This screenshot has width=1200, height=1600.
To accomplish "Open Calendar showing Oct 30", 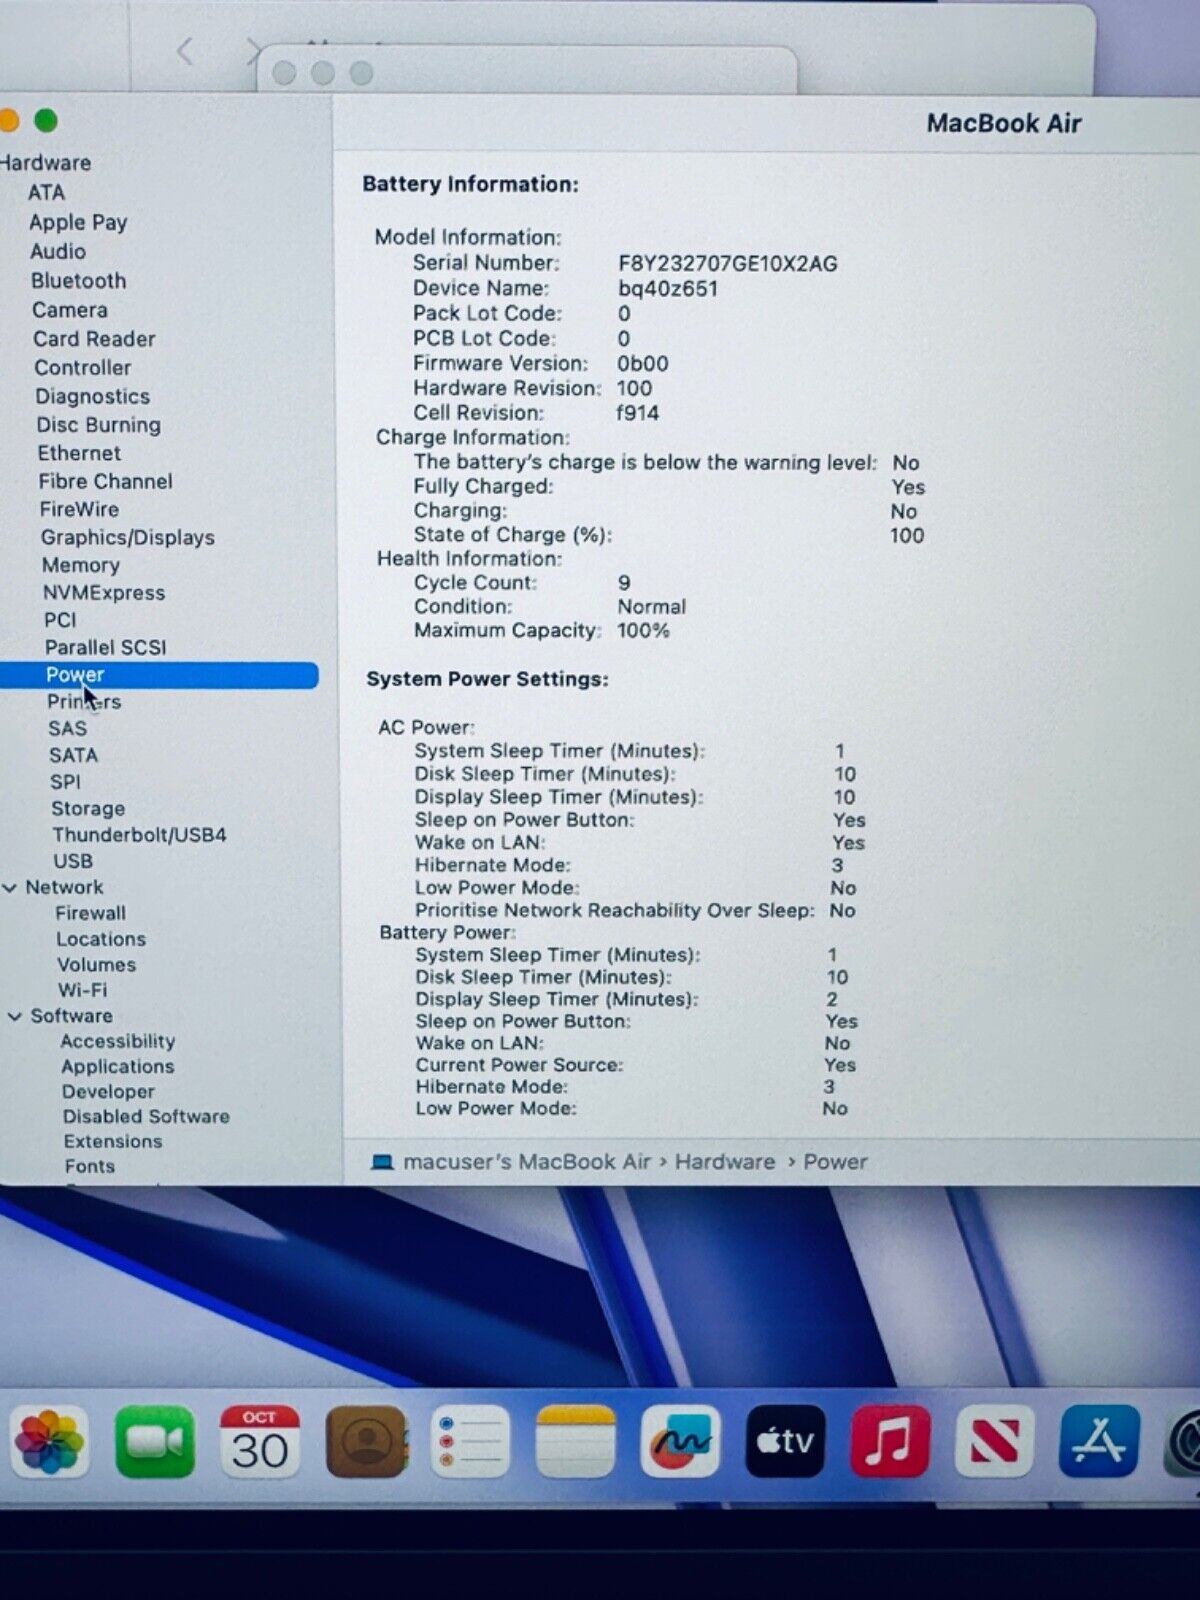I will coord(259,1442).
